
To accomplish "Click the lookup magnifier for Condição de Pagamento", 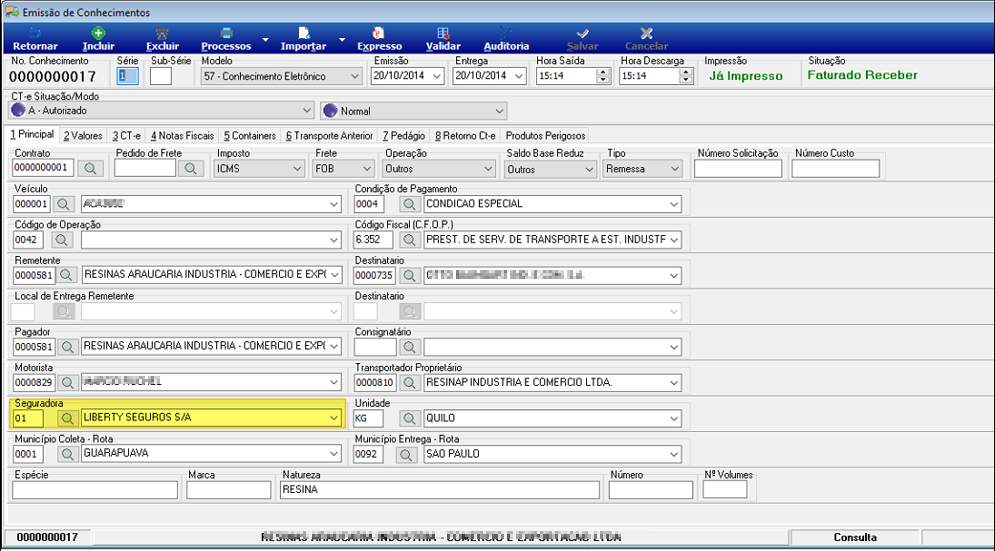I will coord(410,204).
